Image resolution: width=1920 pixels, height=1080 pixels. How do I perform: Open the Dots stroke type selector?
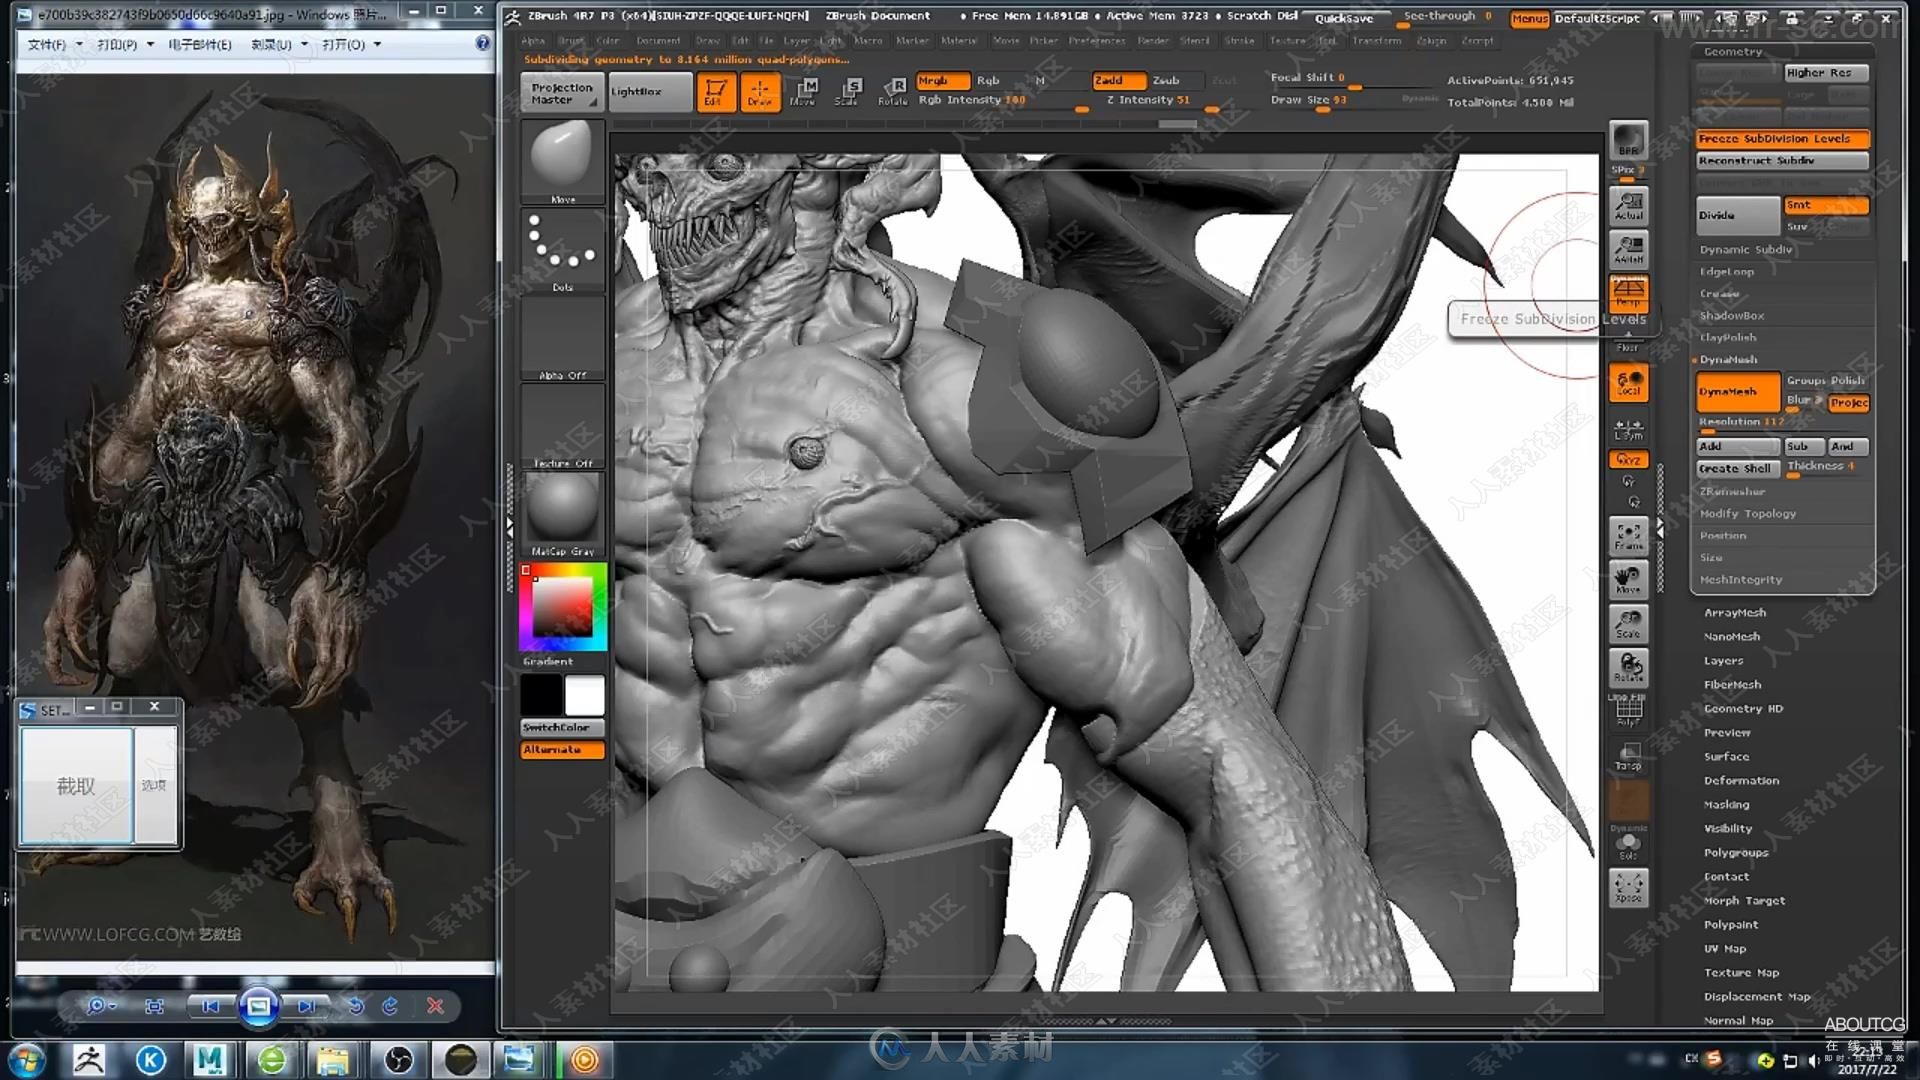(x=562, y=250)
